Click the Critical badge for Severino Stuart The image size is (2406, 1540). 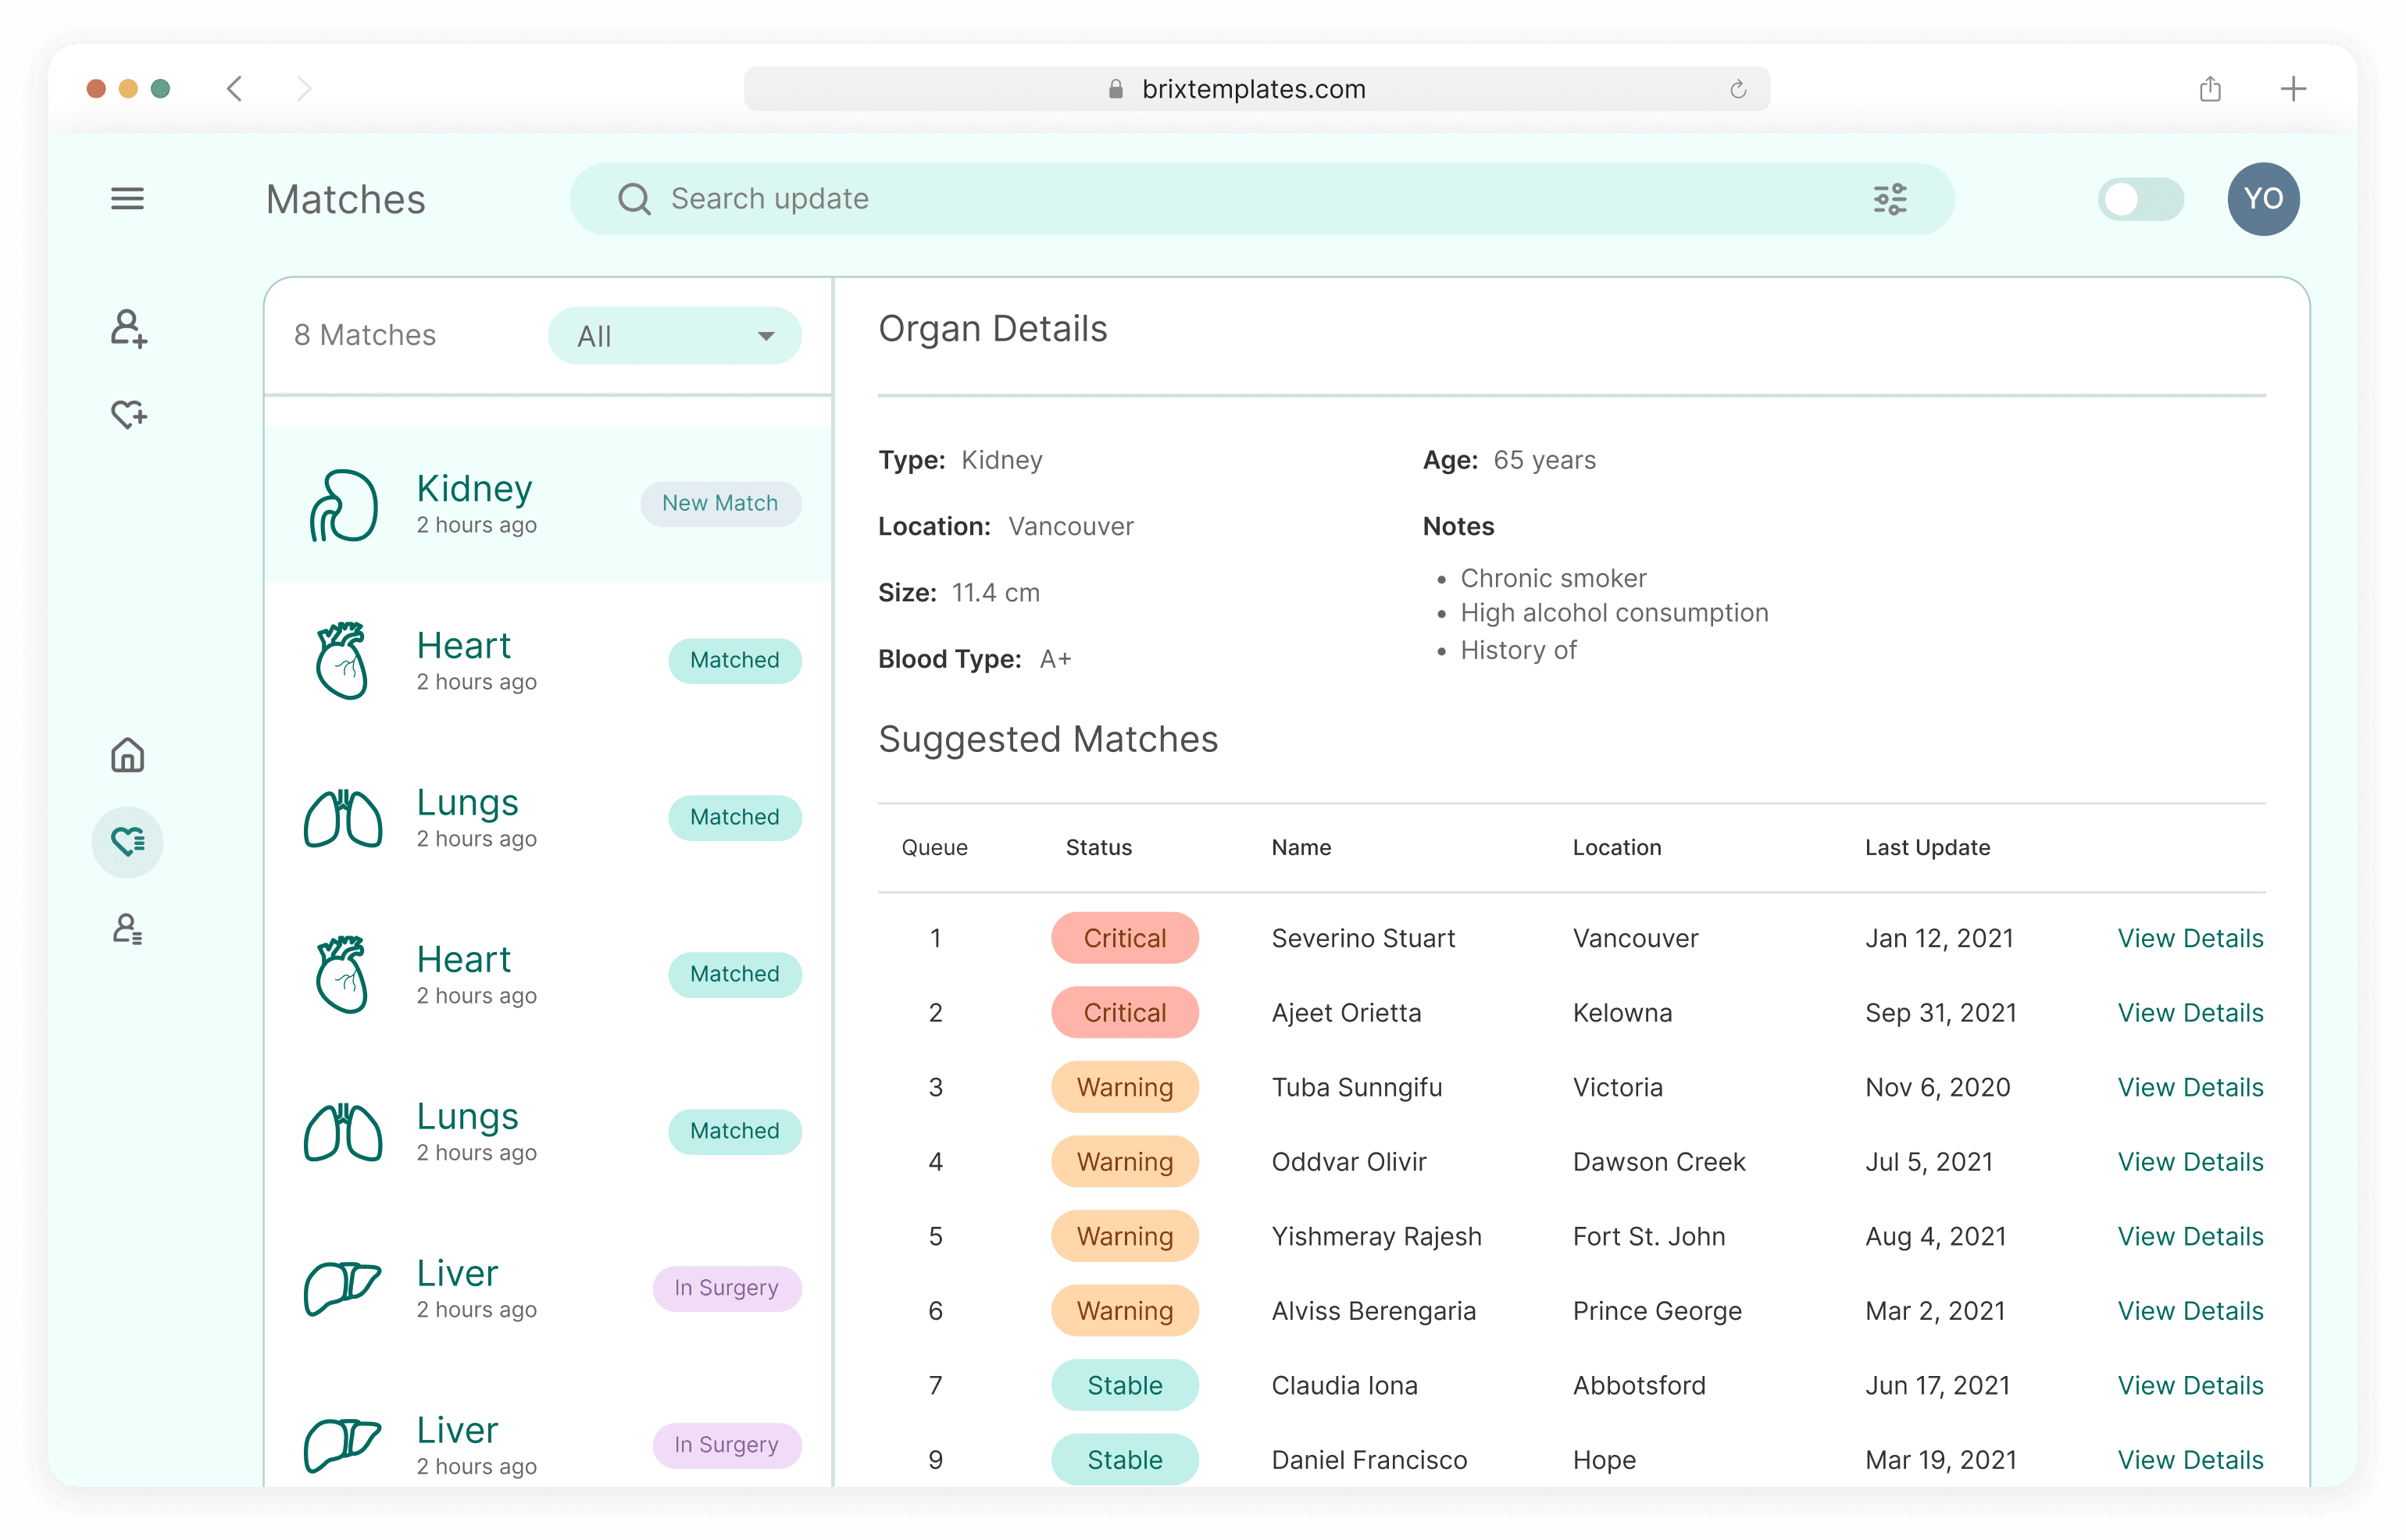click(1125, 938)
